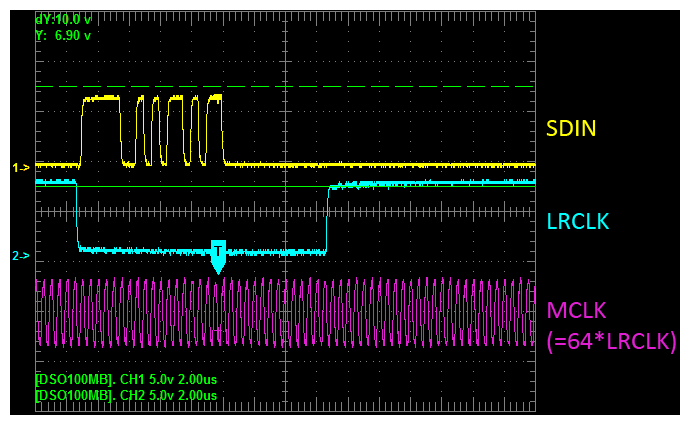Click the LRCLK falling edge
This screenshot has width=690, height=425.
pos(77,215)
